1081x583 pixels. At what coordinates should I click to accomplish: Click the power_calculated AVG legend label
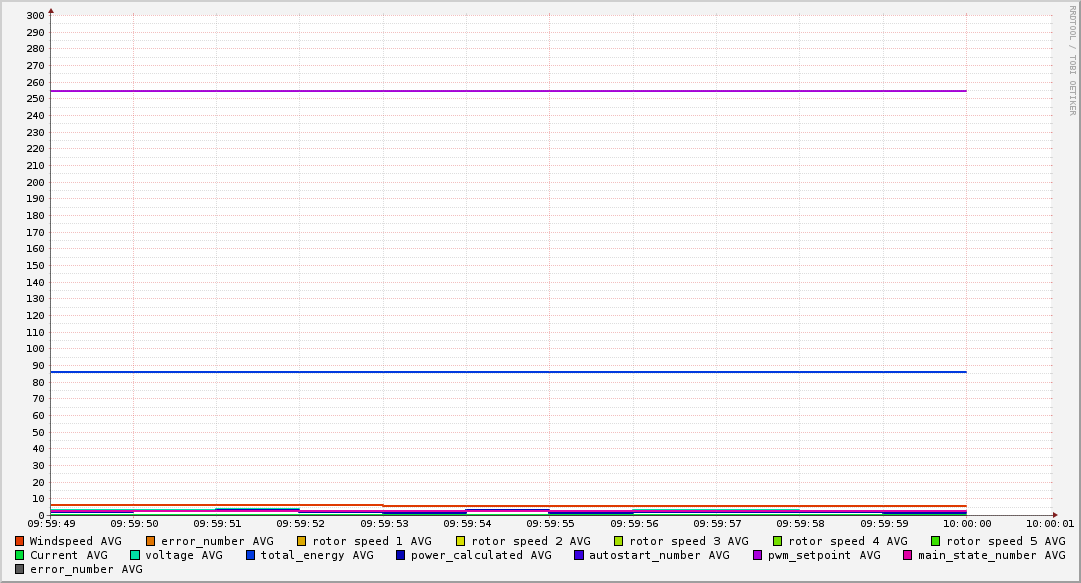480,555
